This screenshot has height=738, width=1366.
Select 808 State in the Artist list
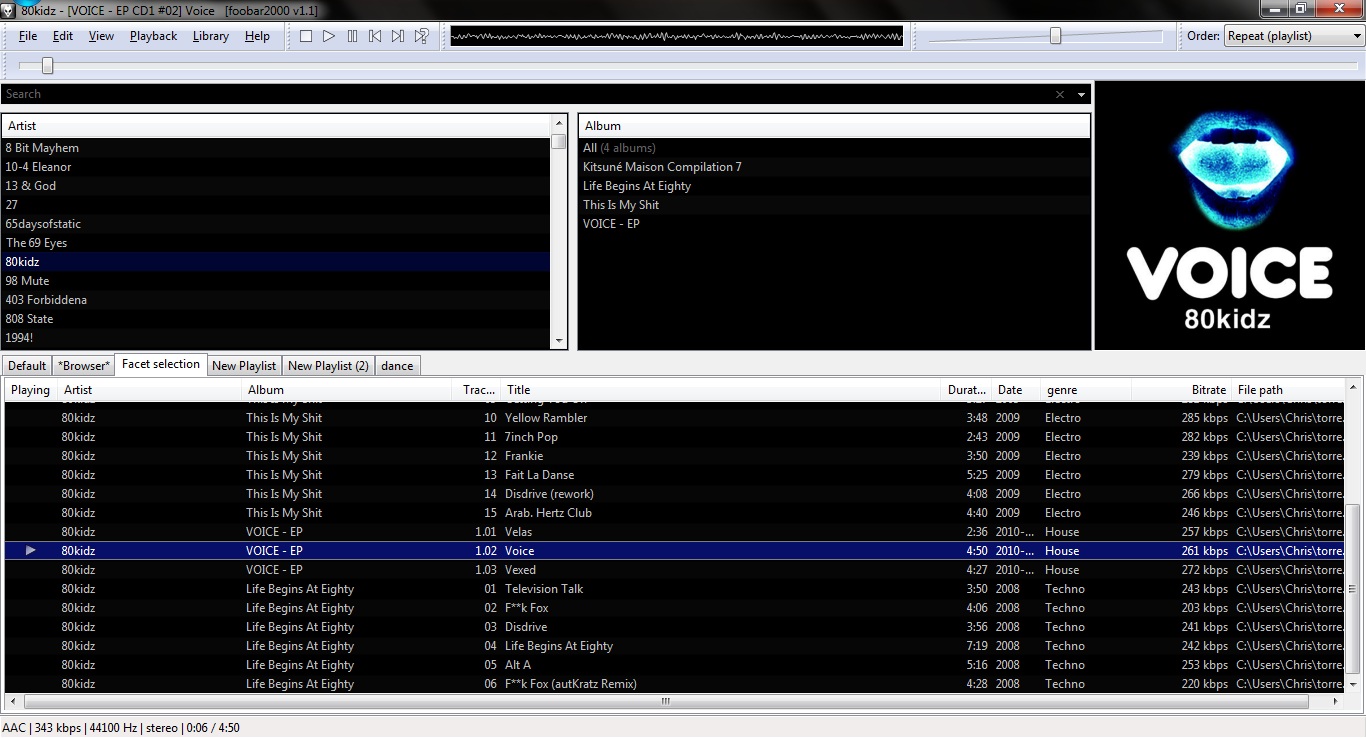tap(30, 319)
